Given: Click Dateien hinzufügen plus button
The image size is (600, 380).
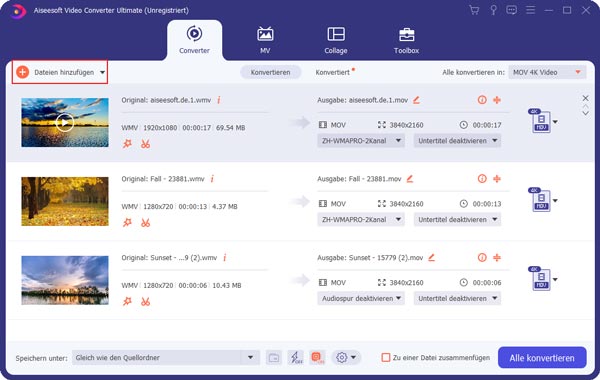Looking at the screenshot, I should [x=23, y=72].
